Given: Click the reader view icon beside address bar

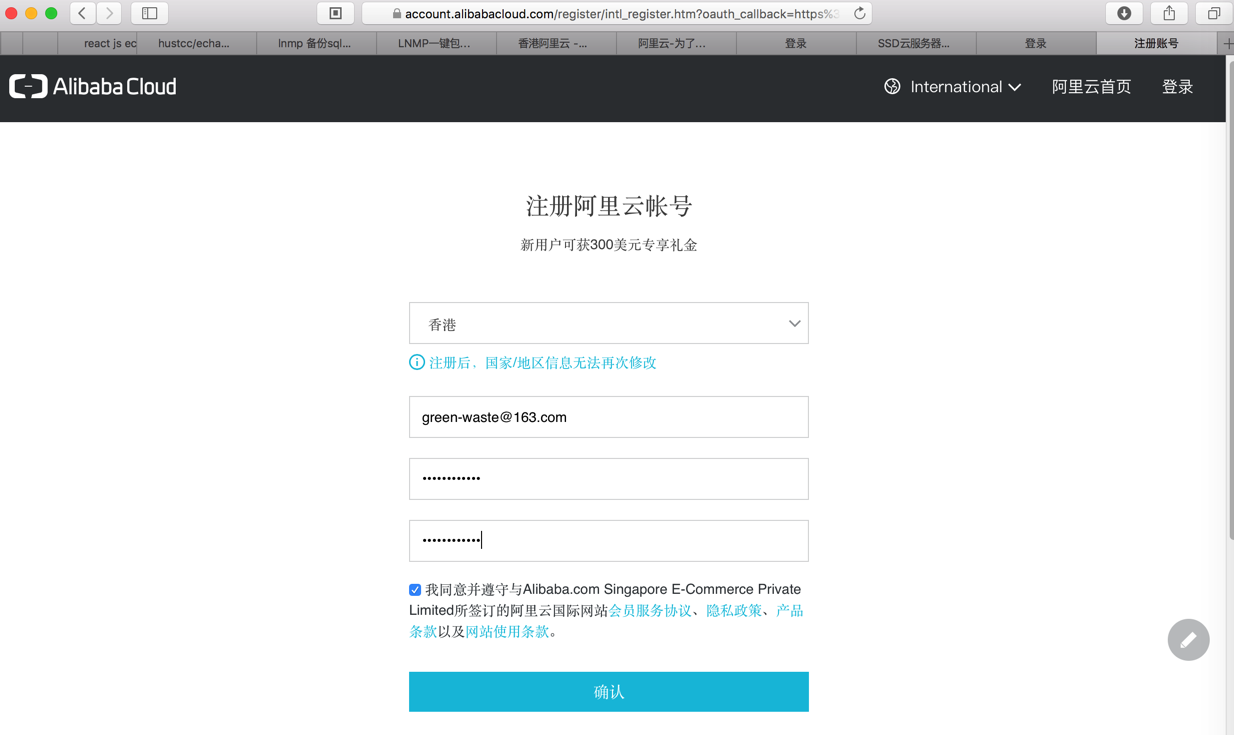Looking at the screenshot, I should 336,13.
